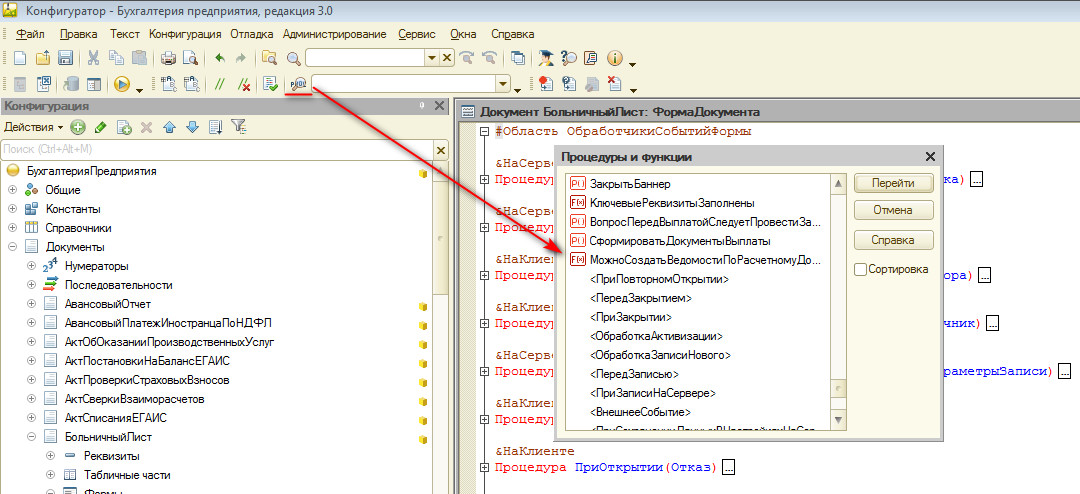Expand the Табличные части node
Image resolution: width=1080 pixels, height=494 pixels.
point(50,474)
